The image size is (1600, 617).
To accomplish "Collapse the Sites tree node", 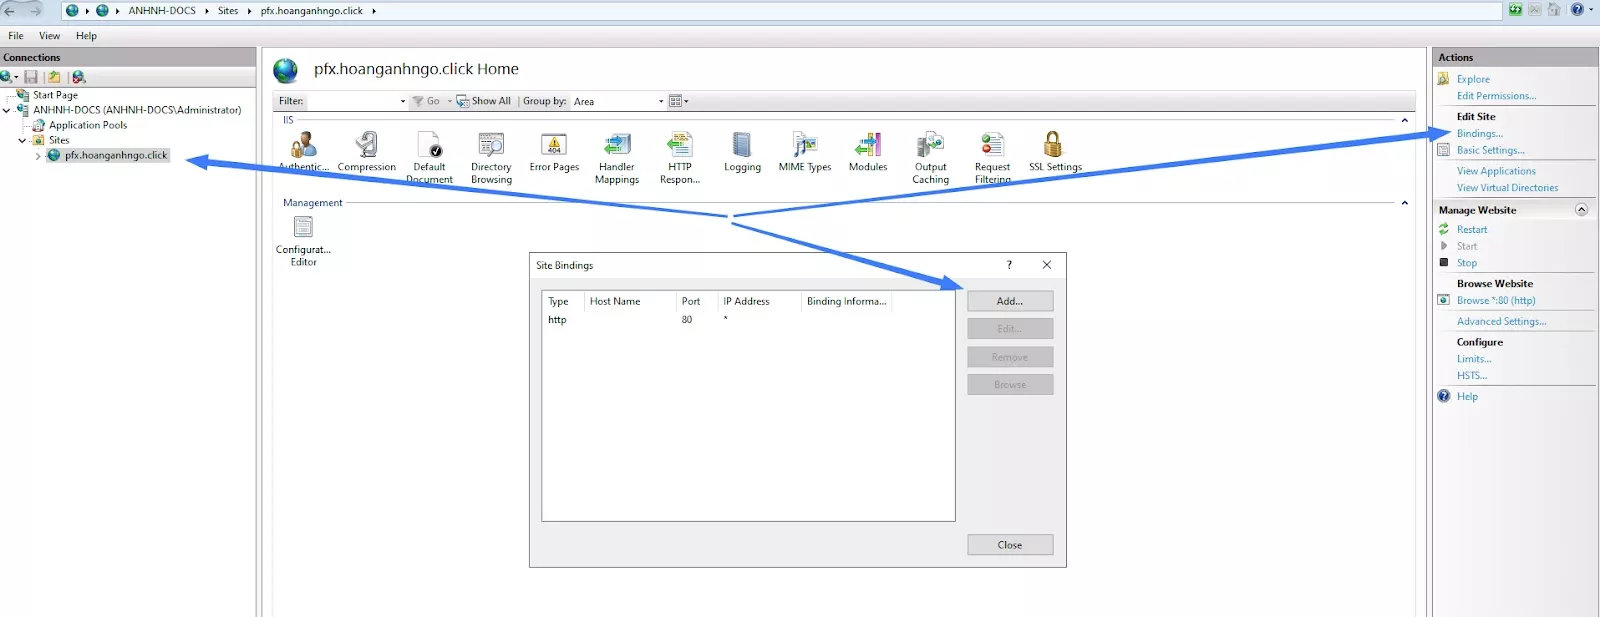I will click(x=22, y=141).
